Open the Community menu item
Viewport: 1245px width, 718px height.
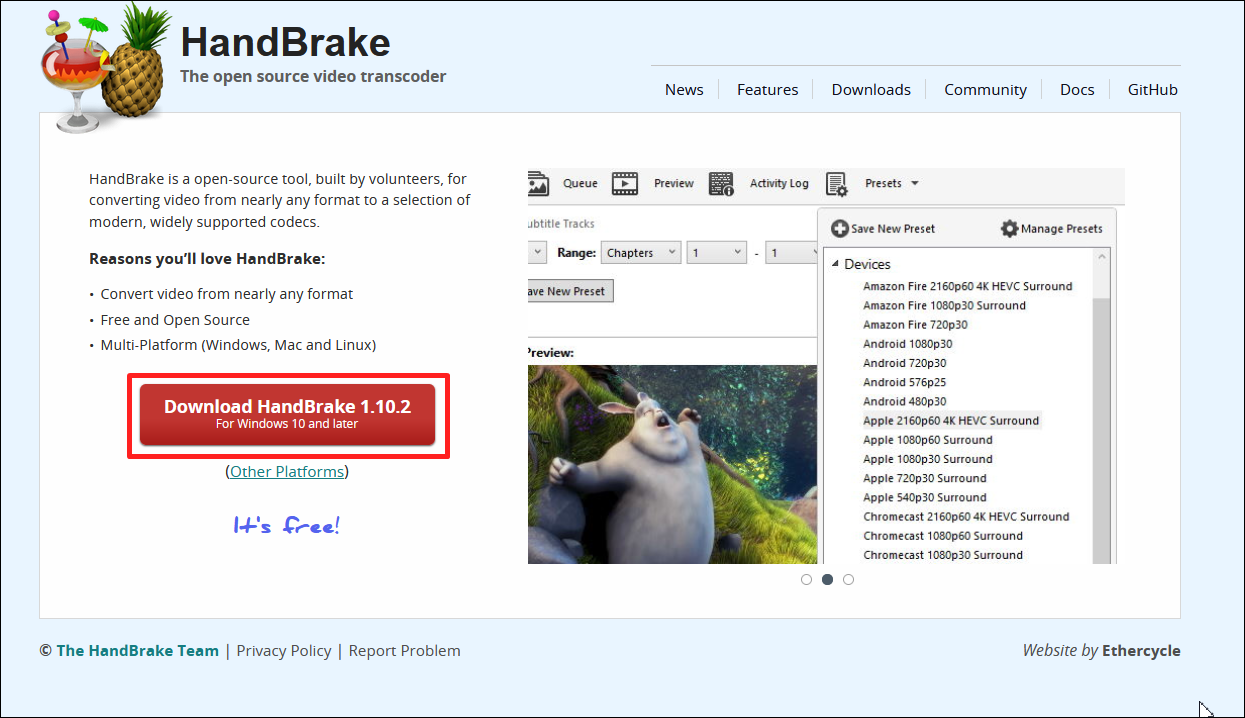coord(985,90)
